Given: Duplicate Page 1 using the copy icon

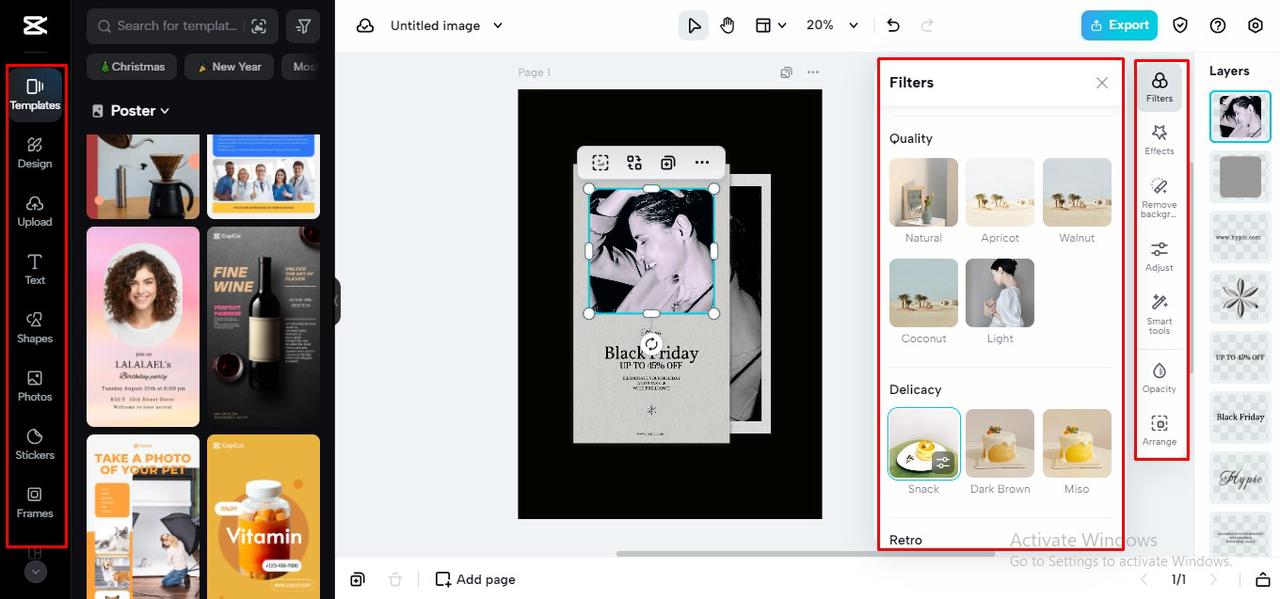Looking at the screenshot, I should click(787, 72).
